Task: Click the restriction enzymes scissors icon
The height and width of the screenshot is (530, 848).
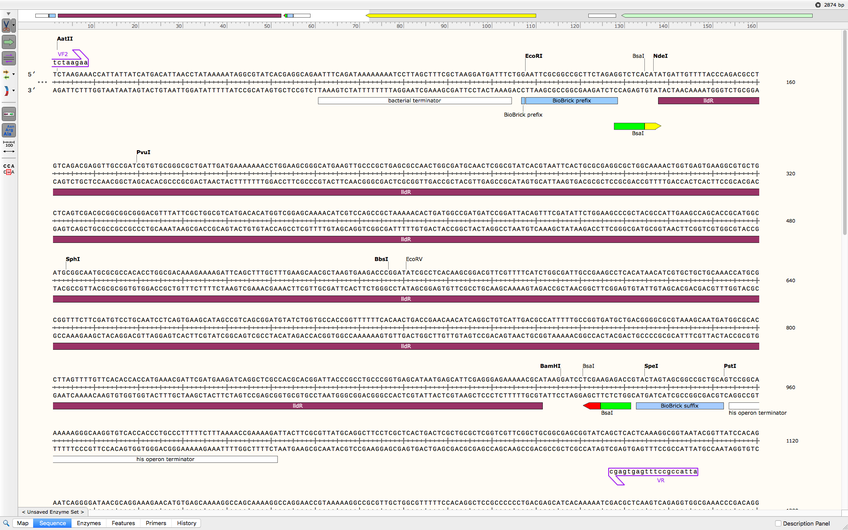Action: pyautogui.click(x=9, y=23)
